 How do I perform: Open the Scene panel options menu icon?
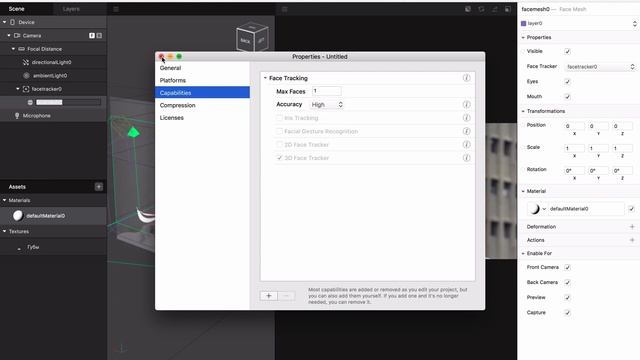tap(116, 9)
